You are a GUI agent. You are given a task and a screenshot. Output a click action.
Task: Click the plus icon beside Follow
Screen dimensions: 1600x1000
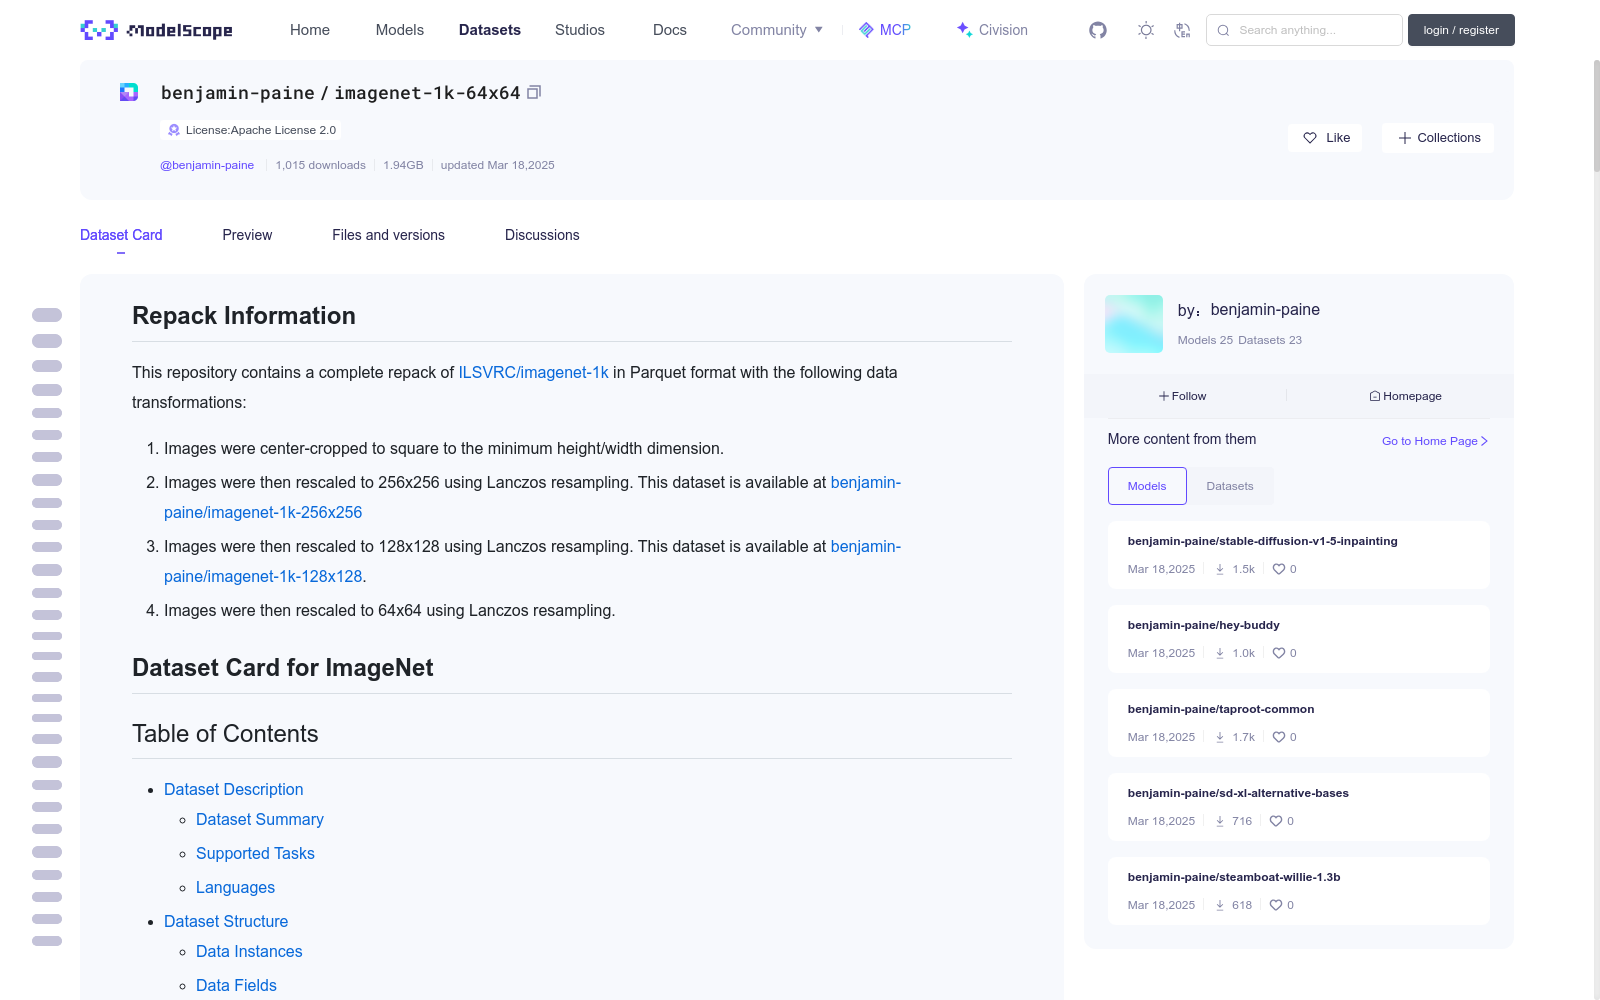[1164, 396]
